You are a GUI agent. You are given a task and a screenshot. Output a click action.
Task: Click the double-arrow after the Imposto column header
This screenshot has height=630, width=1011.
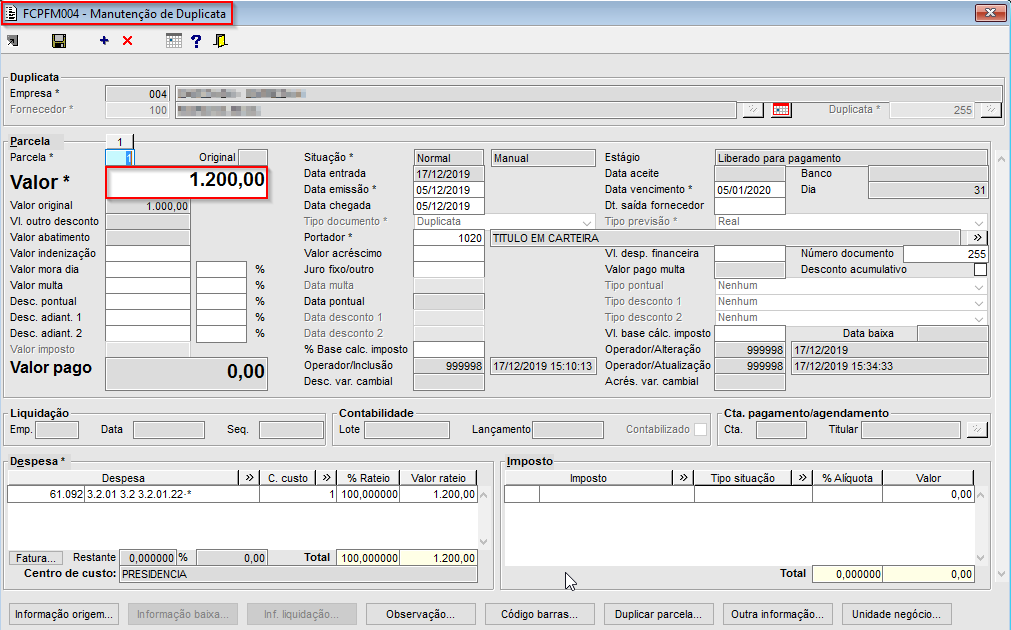[x=683, y=478]
